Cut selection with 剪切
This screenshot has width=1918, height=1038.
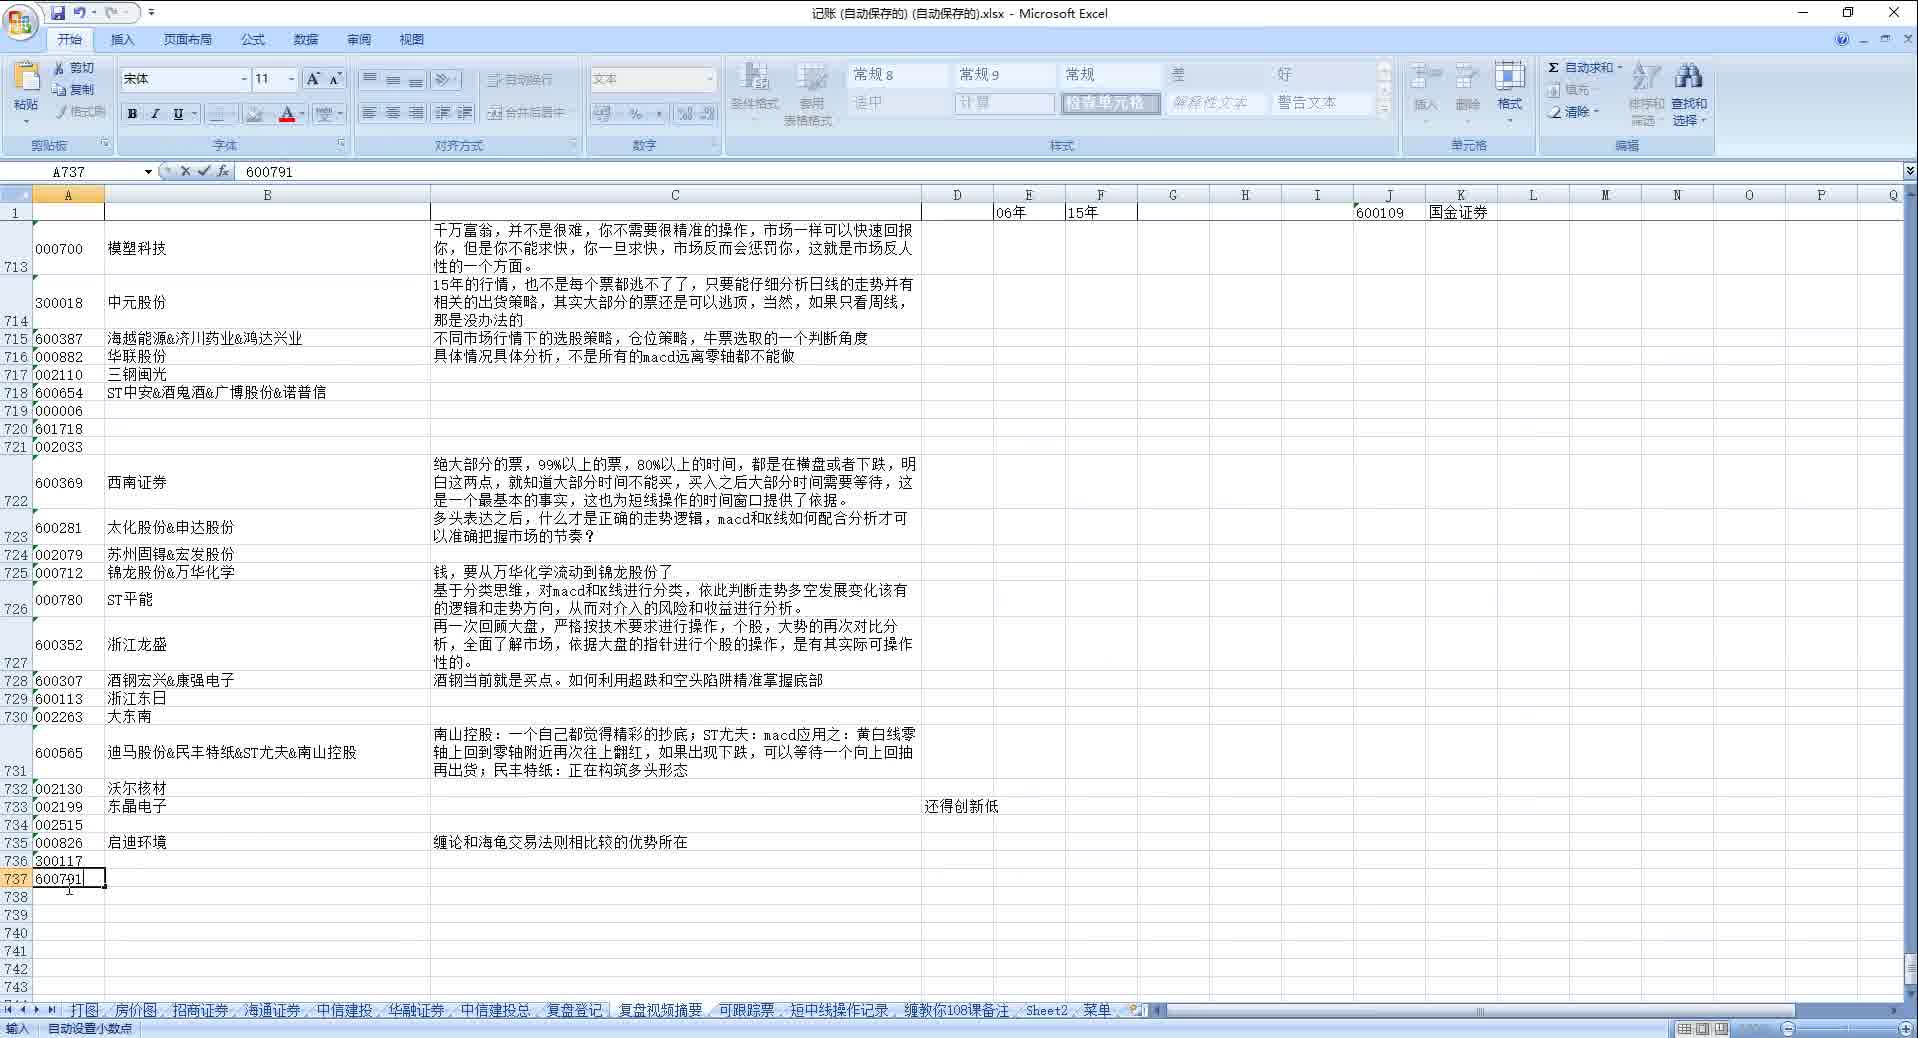(x=75, y=68)
